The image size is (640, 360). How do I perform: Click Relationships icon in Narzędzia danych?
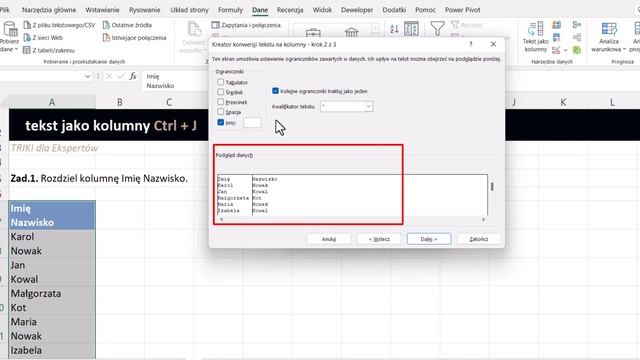[x=577, y=38]
